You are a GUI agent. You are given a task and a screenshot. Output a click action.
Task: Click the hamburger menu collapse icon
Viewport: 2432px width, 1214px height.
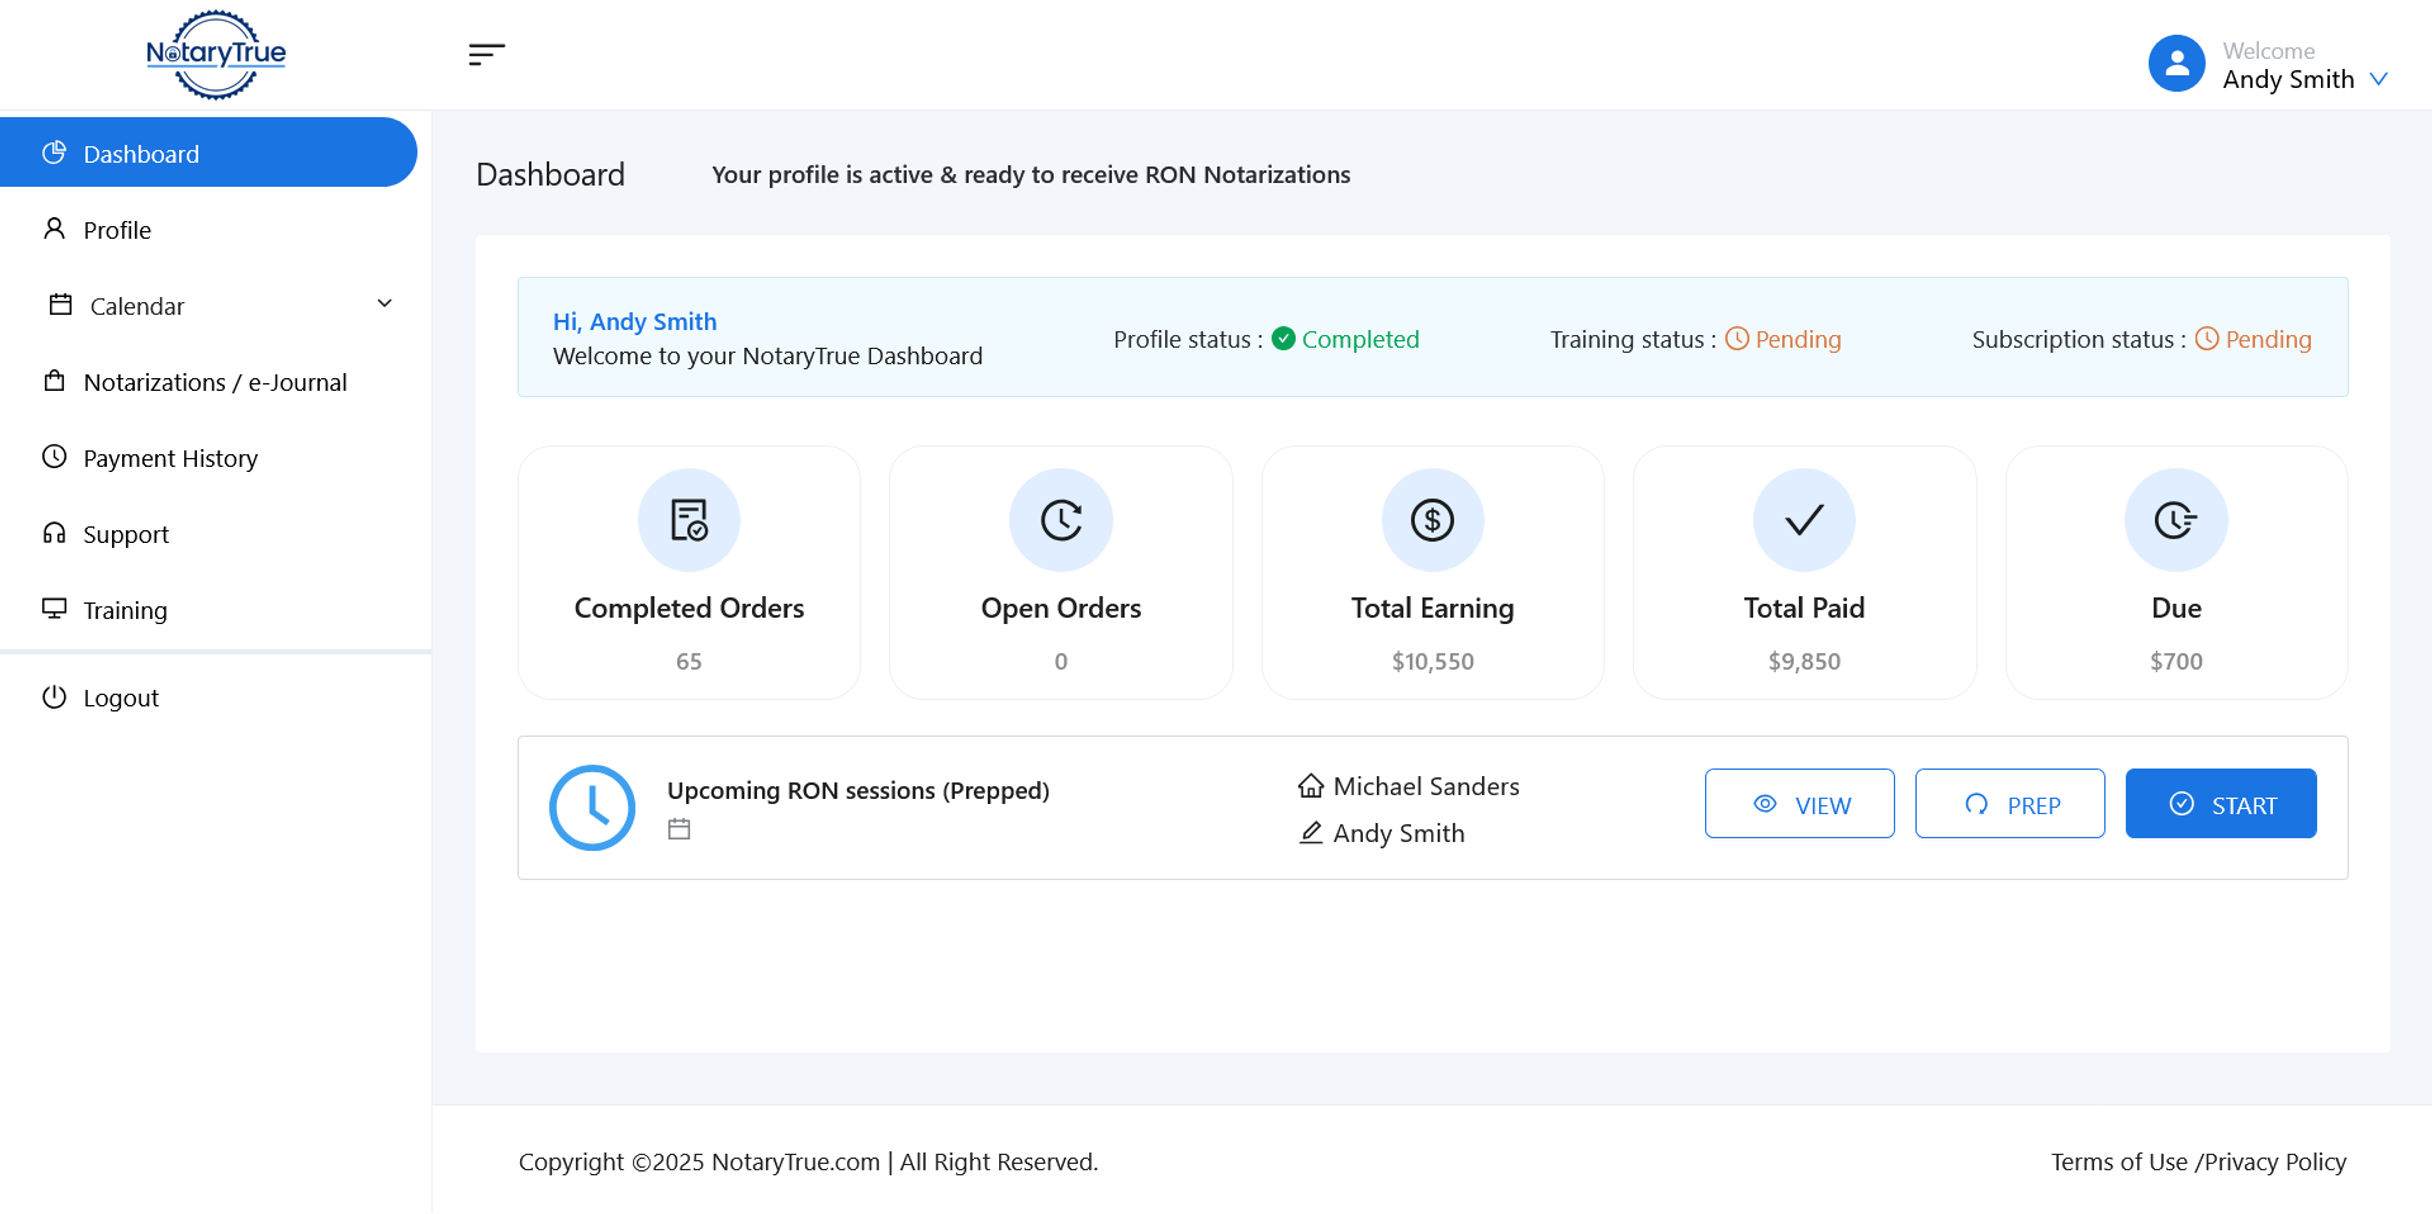coord(486,54)
